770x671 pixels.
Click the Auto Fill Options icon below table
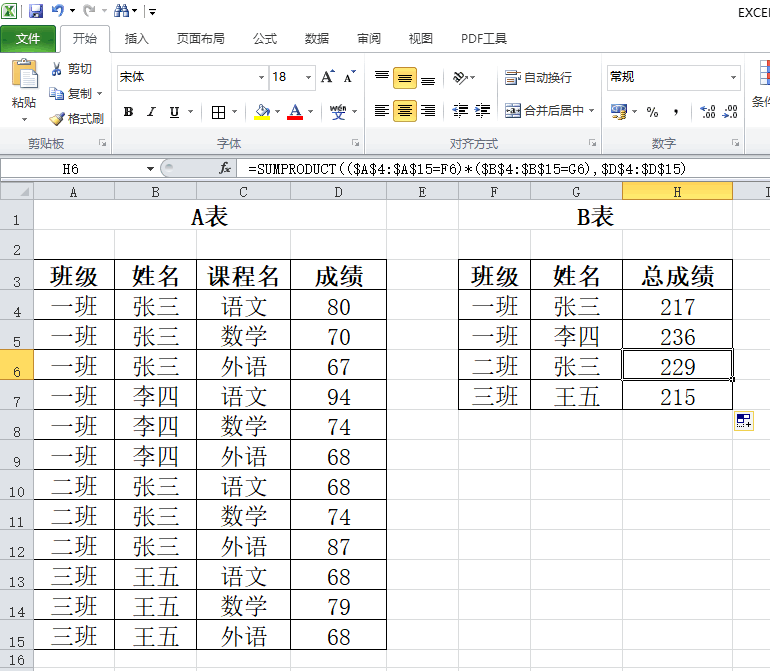744,421
